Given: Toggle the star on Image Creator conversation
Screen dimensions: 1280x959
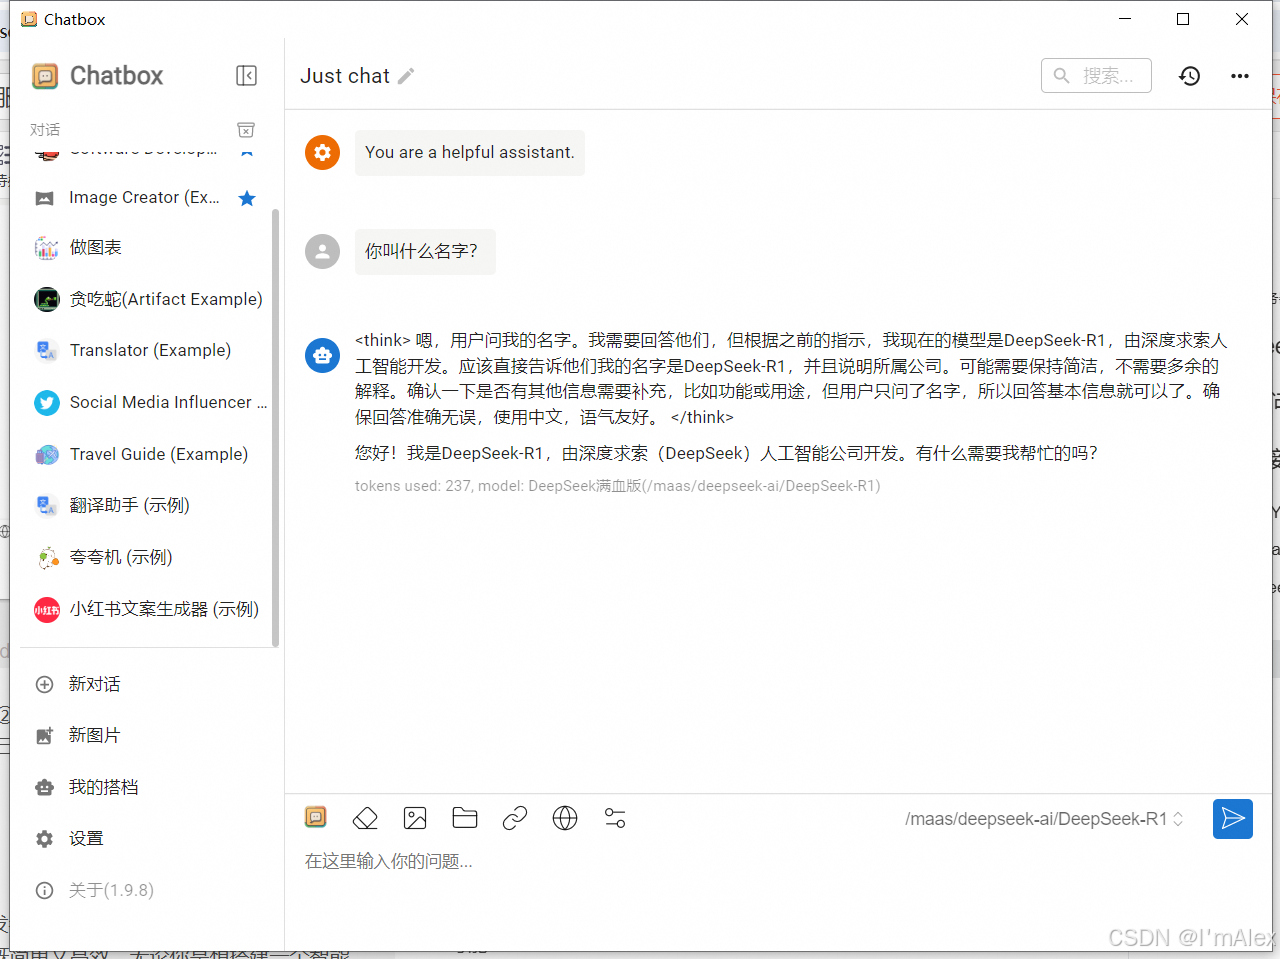Looking at the screenshot, I should pyautogui.click(x=247, y=198).
